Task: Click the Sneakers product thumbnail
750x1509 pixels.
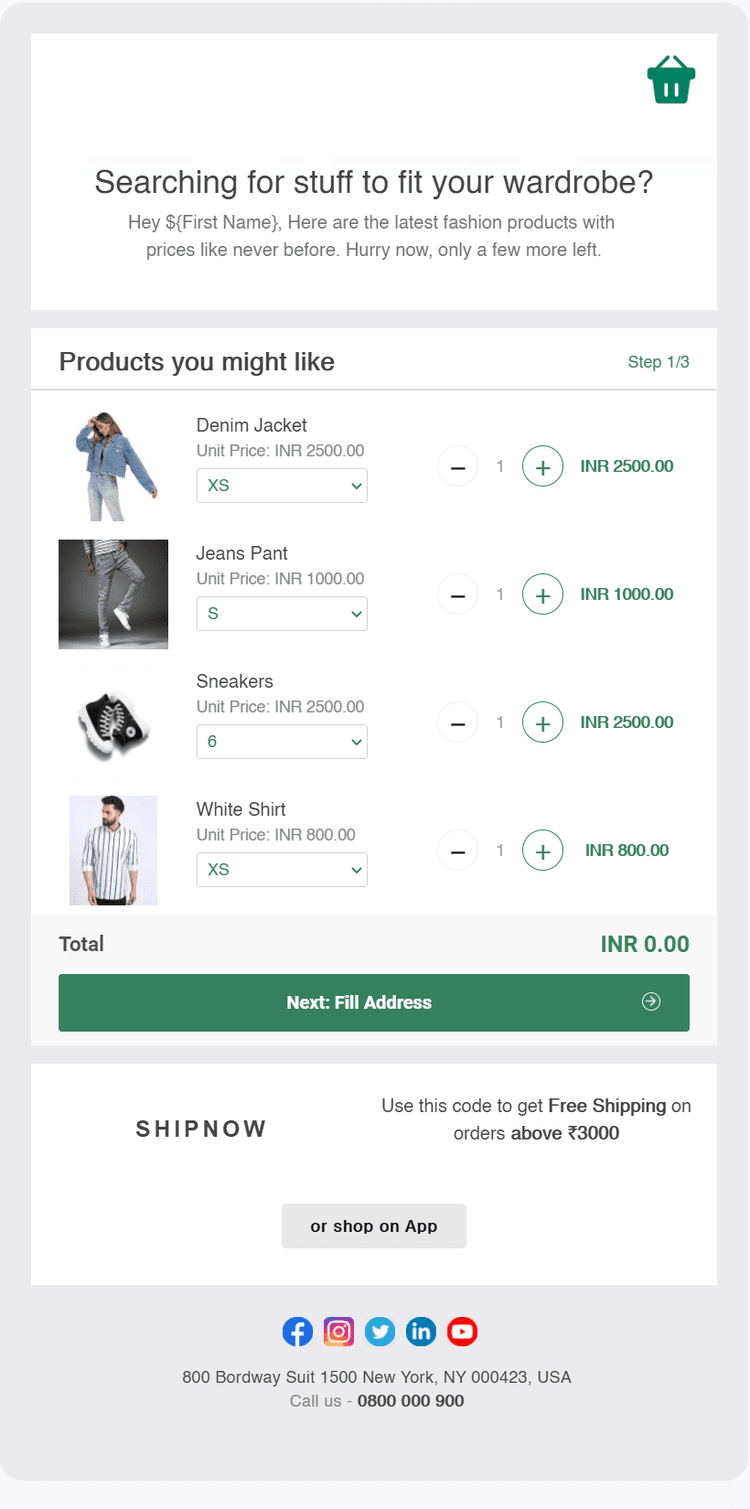Action: tap(113, 723)
